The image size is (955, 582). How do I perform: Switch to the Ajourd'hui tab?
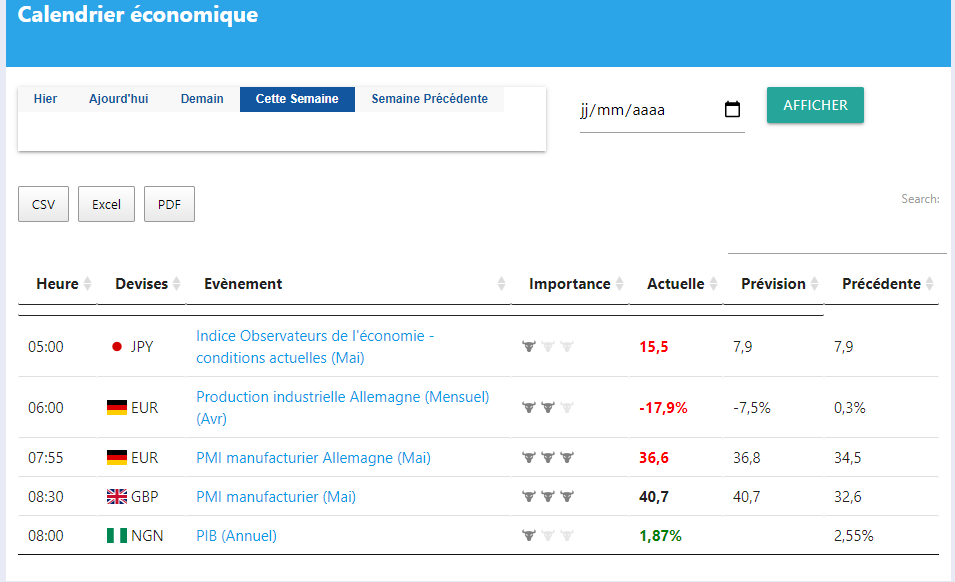[119, 99]
